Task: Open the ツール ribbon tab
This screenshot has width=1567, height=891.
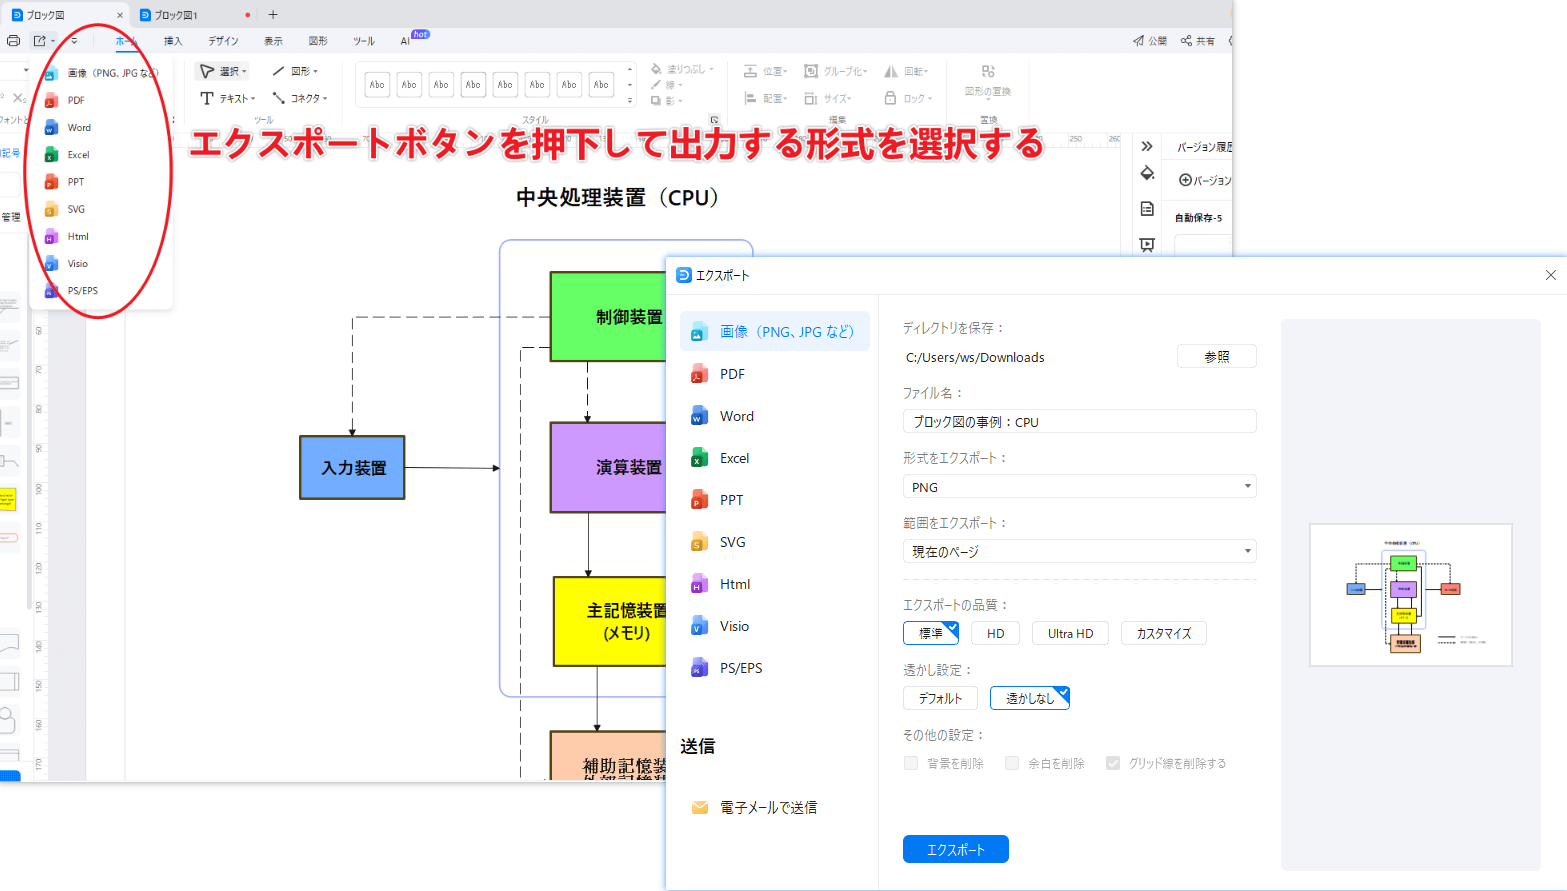Action: [x=364, y=41]
